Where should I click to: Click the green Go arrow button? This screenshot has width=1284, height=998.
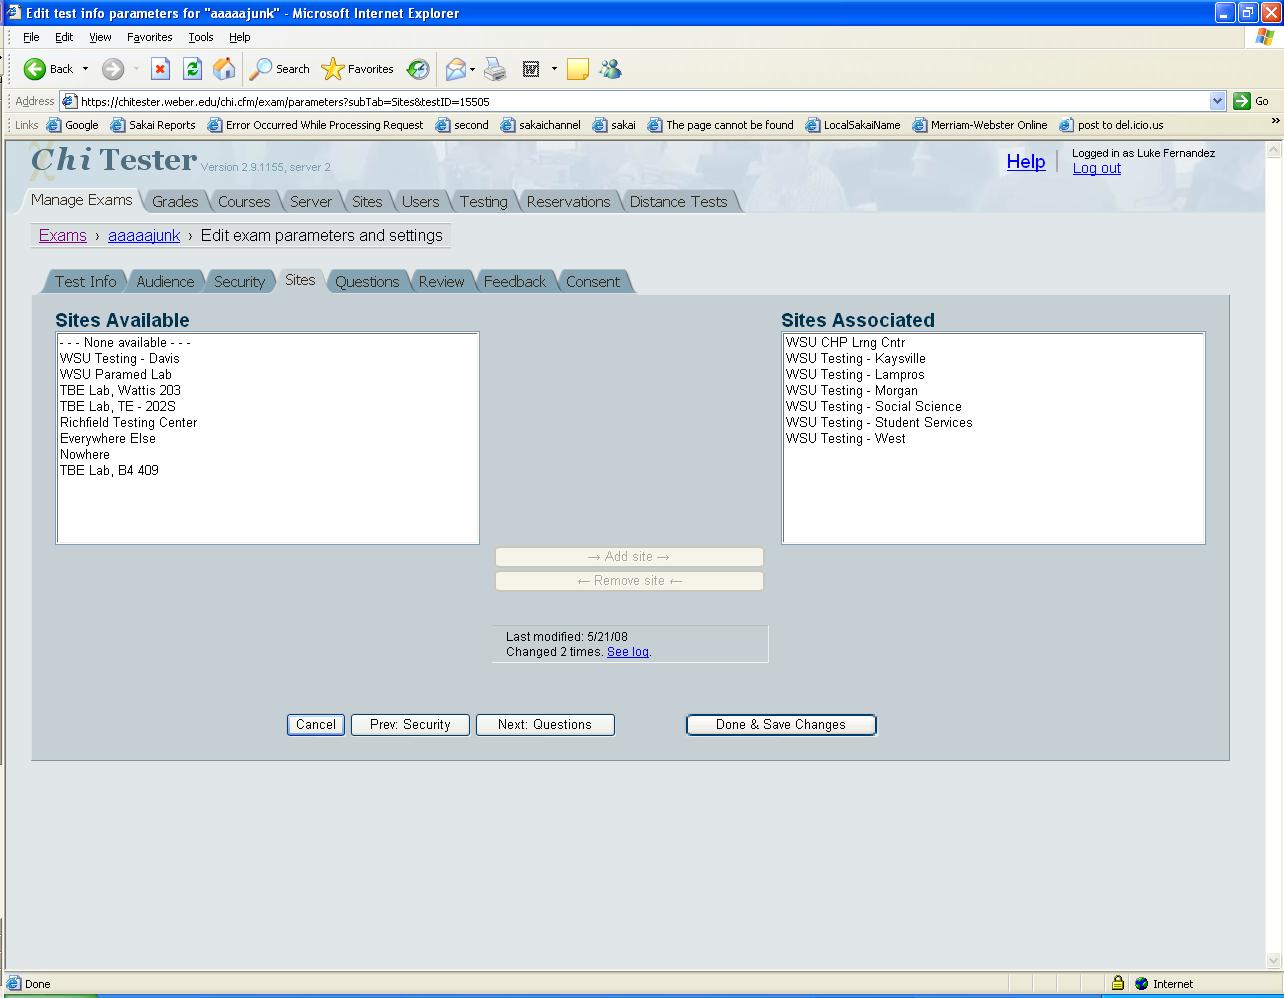pyautogui.click(x=1242, y=101)
